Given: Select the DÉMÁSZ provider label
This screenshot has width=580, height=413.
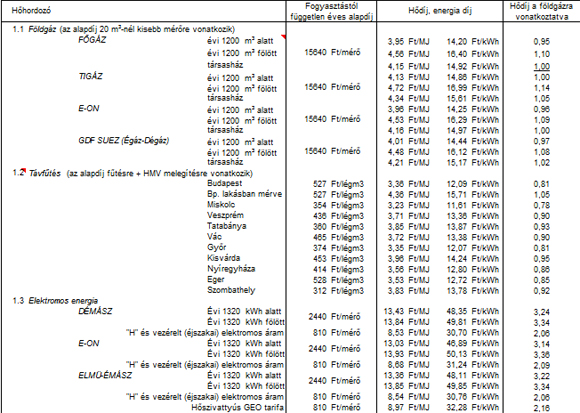Looking at the screenshot, I should point(95,311).
